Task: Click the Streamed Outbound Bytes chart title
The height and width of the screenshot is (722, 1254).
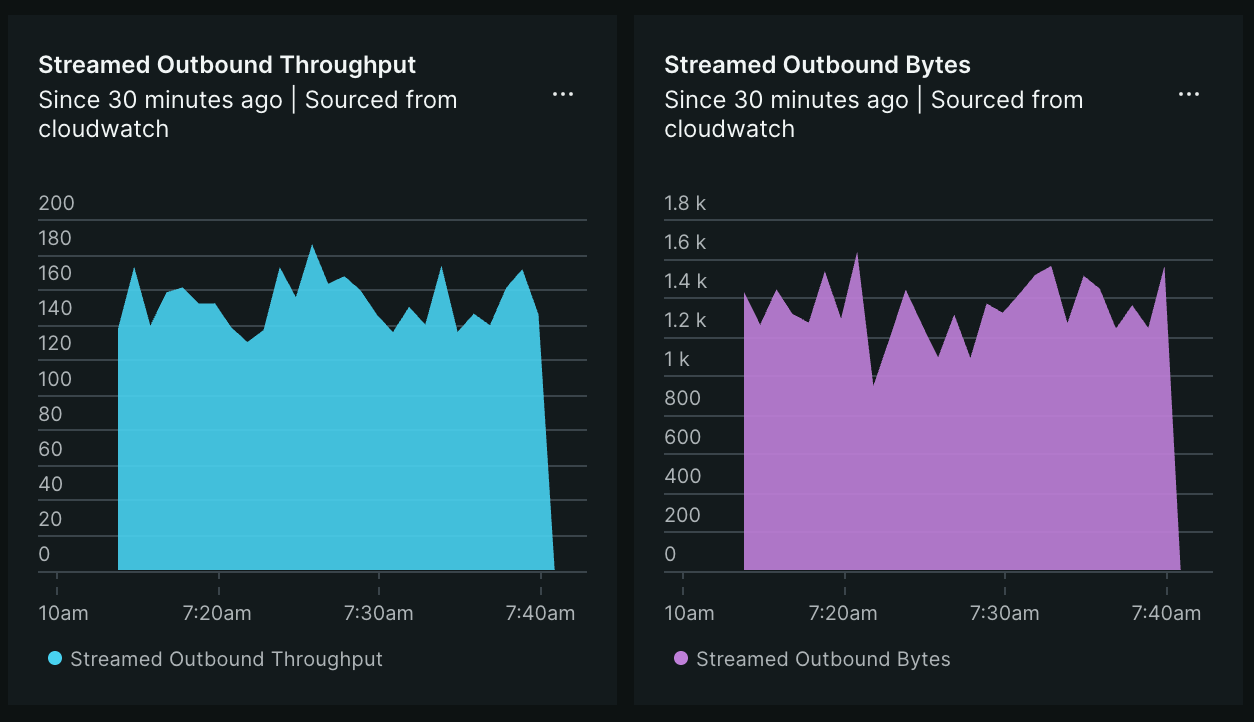Action: (817, 65)
